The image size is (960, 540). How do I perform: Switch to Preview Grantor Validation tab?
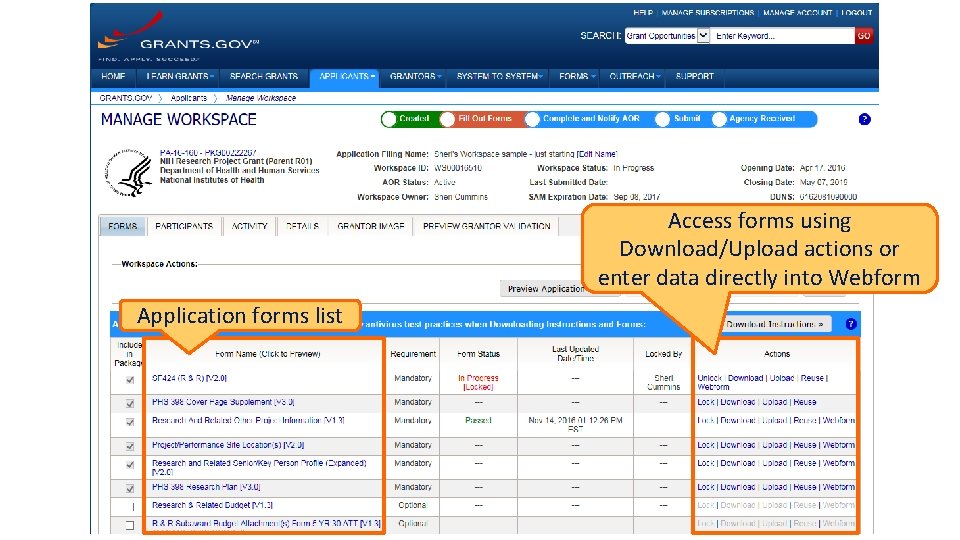[486, 226]
